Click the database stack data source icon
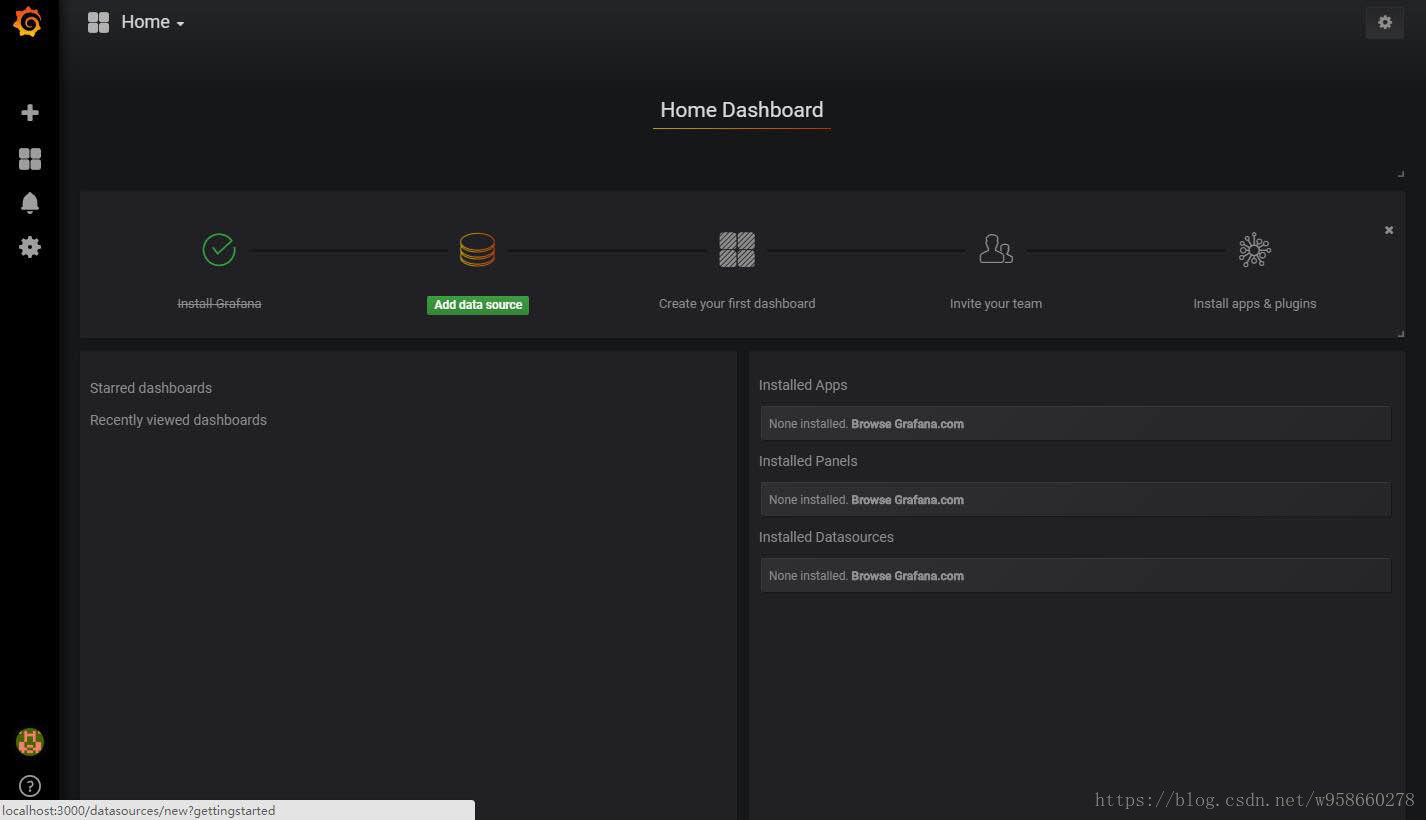 [x=477, y=250]
